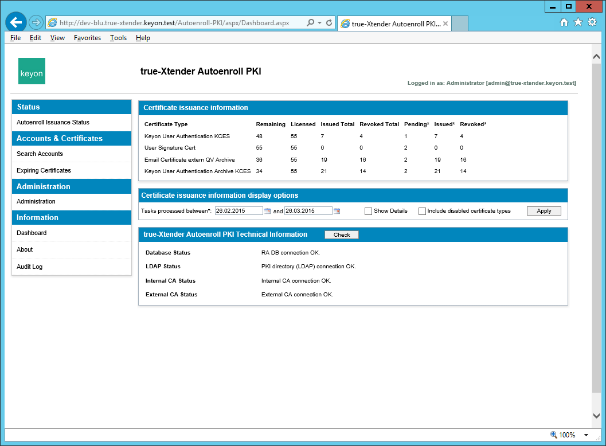Click the Status sidebar section header
Screen dimensions: 606x446
click(71, 107)
